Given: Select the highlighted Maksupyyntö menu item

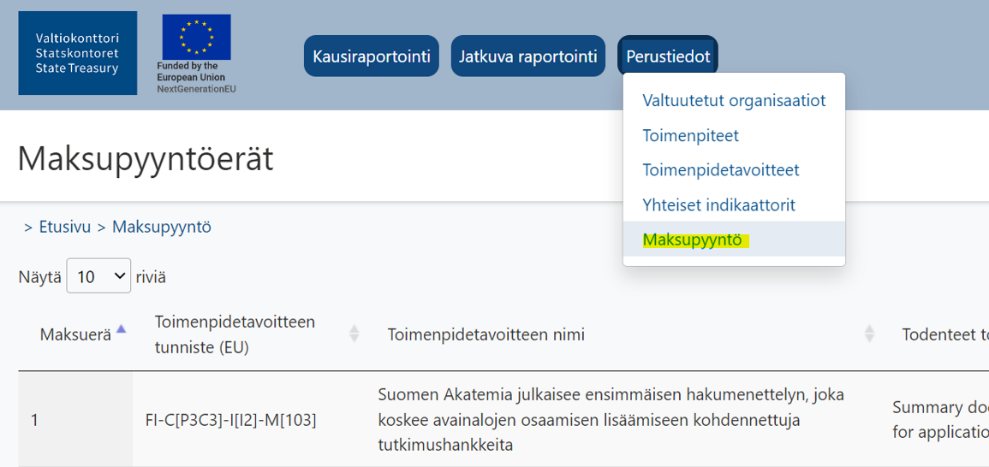Looking at the screenshot, I should point(691,240).
